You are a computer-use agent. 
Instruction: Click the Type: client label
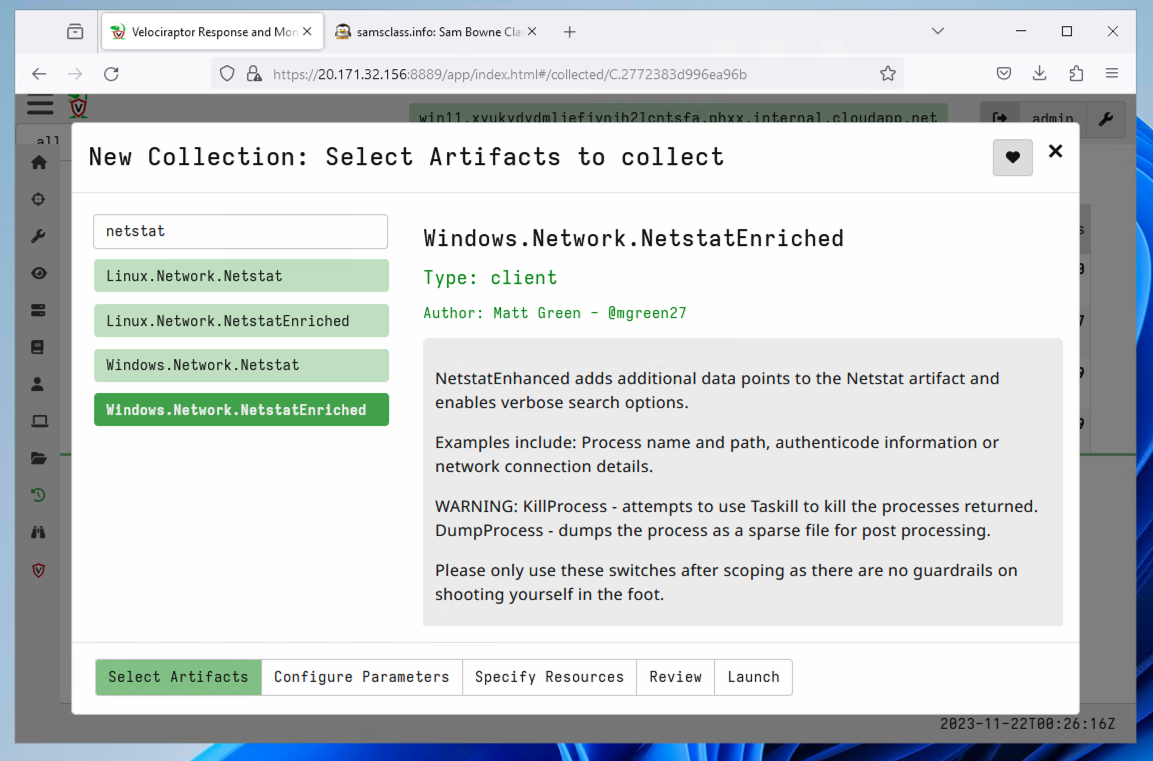(490, 278)
